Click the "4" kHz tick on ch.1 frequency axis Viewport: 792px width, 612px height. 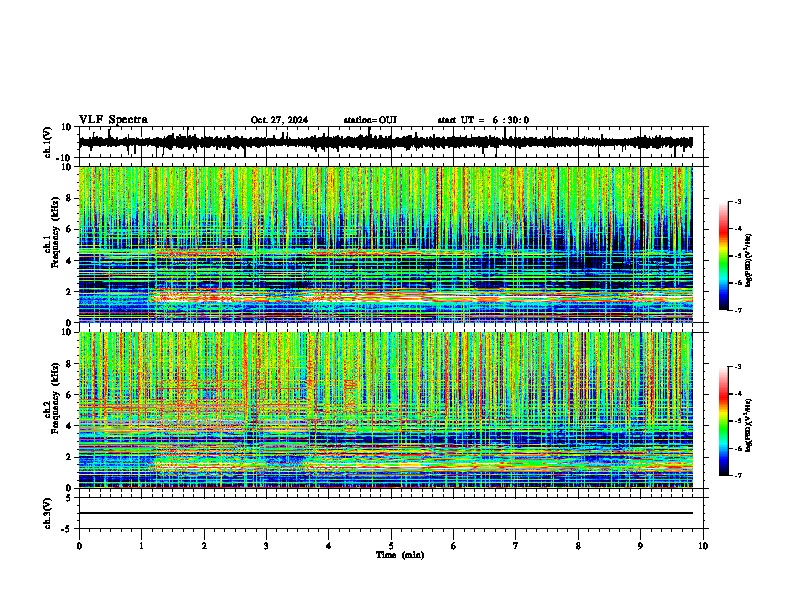tap(69, 261)
